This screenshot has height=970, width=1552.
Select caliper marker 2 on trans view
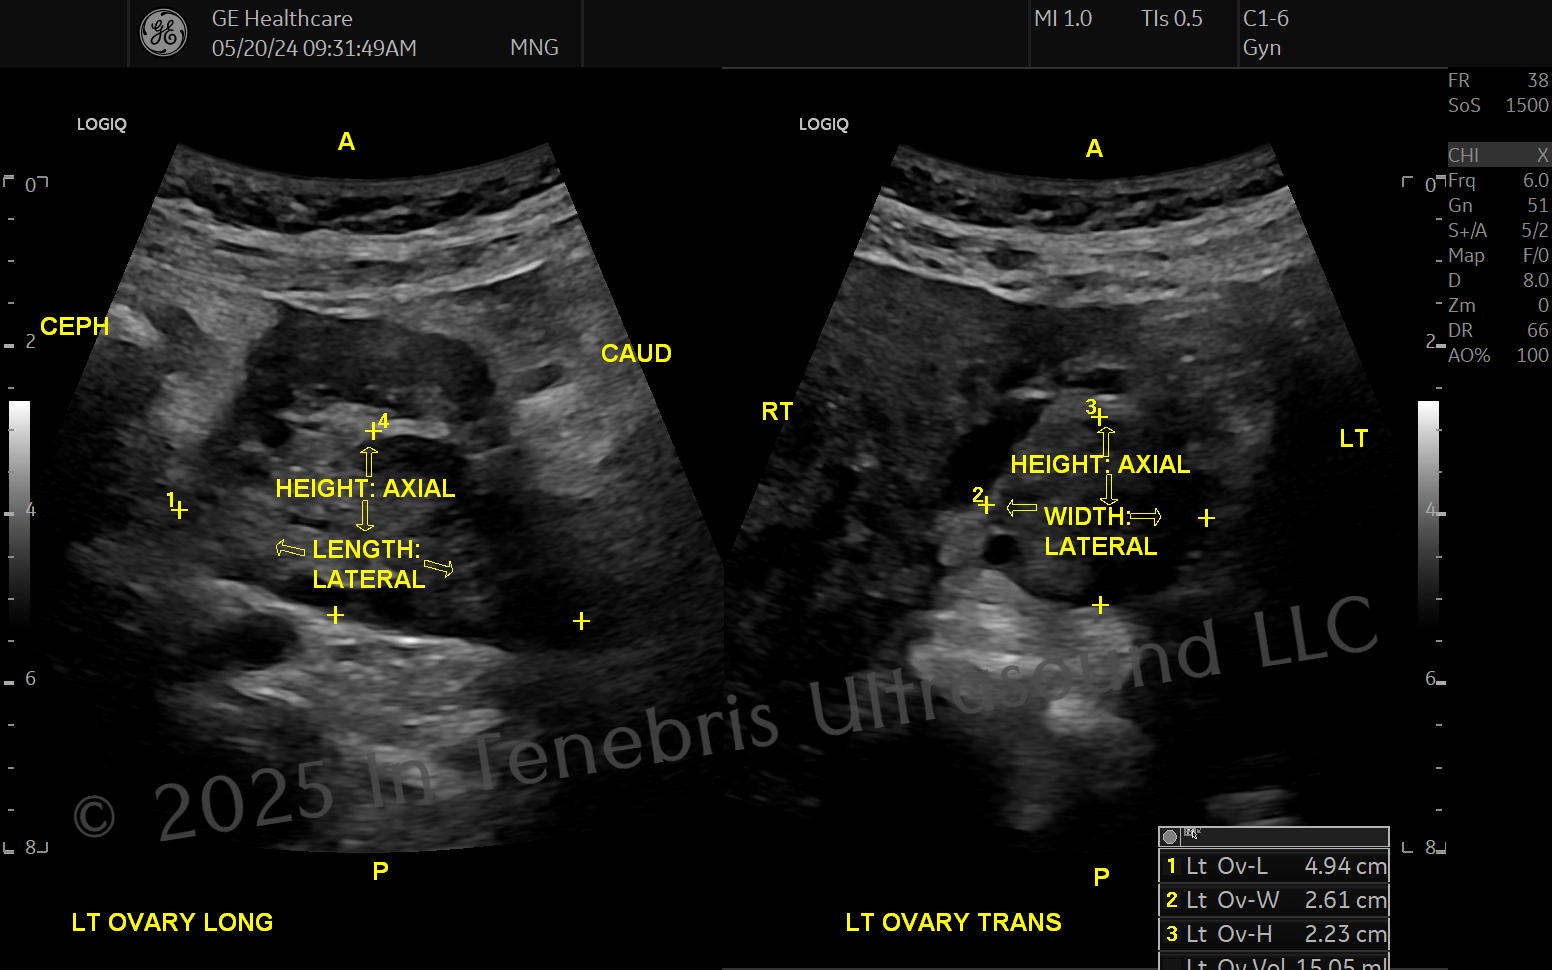point(986,506)
